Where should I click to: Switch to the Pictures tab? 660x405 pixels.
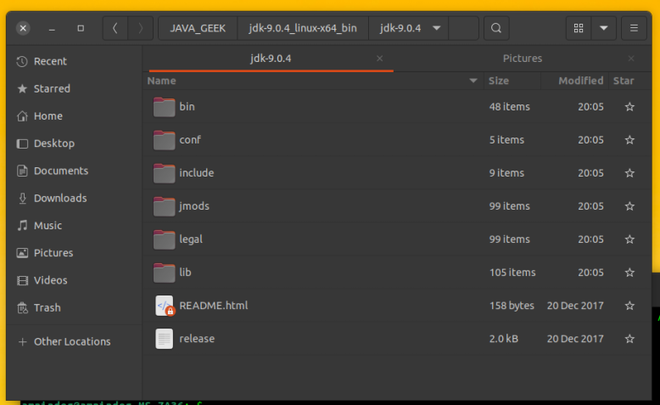pyautogui.click(x=522, y=59)
